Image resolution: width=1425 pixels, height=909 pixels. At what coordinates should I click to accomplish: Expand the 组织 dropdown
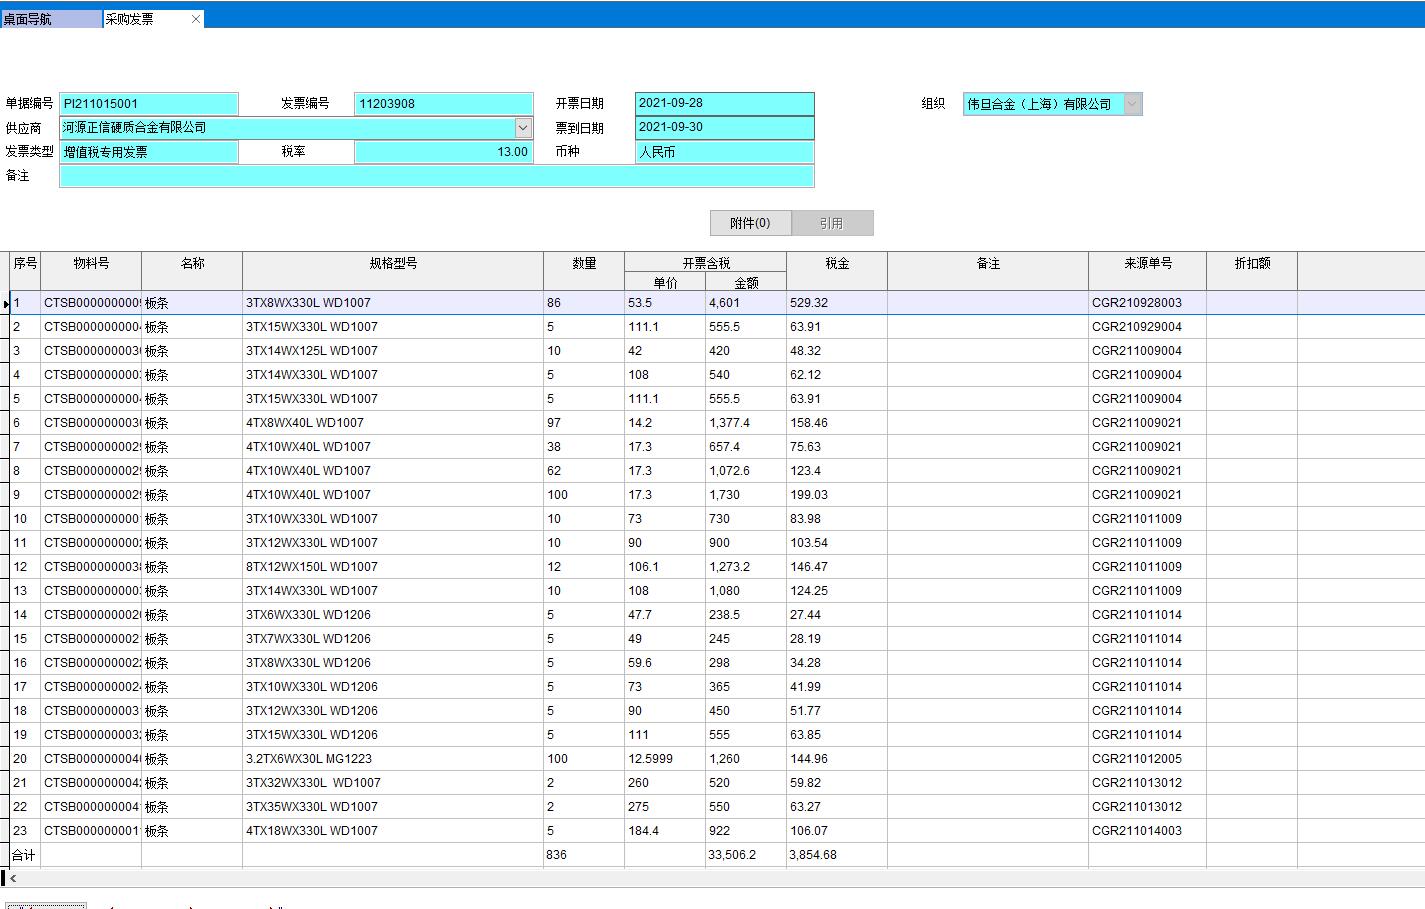(x=1132, y=104)
